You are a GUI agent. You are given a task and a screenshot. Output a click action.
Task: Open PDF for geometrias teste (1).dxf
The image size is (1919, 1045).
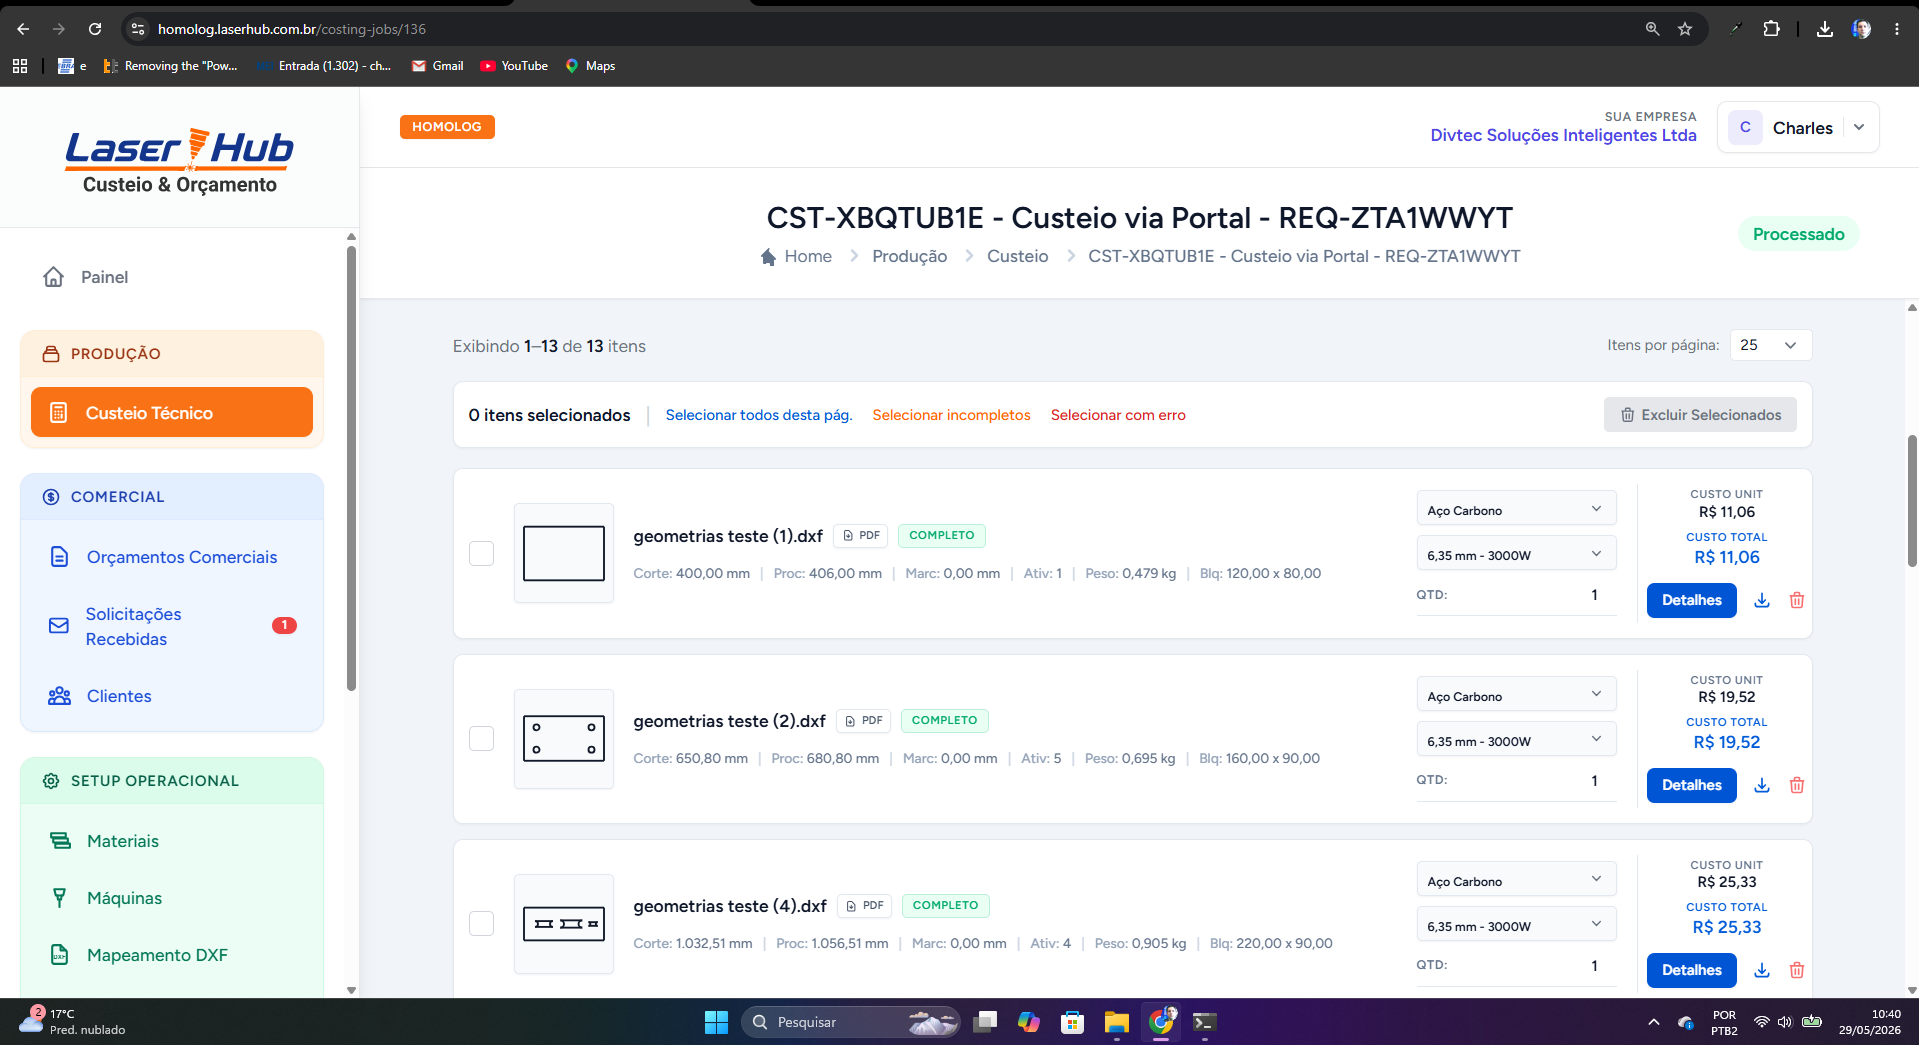pos(861,535)
